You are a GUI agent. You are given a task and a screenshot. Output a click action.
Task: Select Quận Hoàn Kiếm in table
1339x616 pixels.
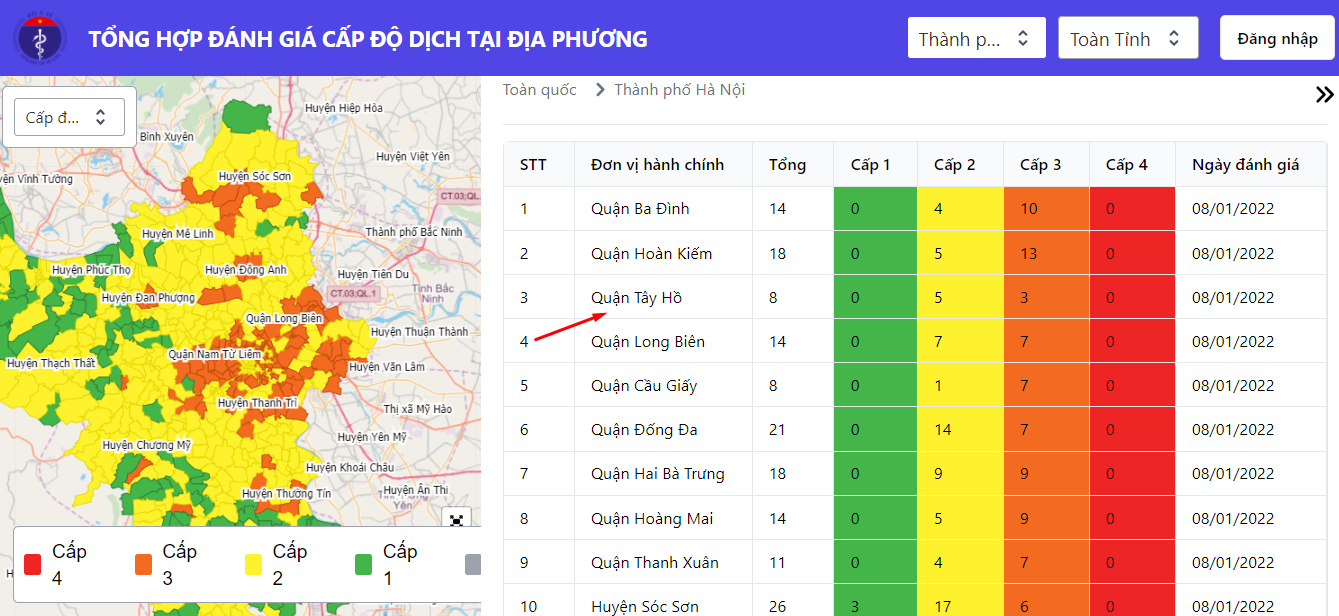point(651,254)
